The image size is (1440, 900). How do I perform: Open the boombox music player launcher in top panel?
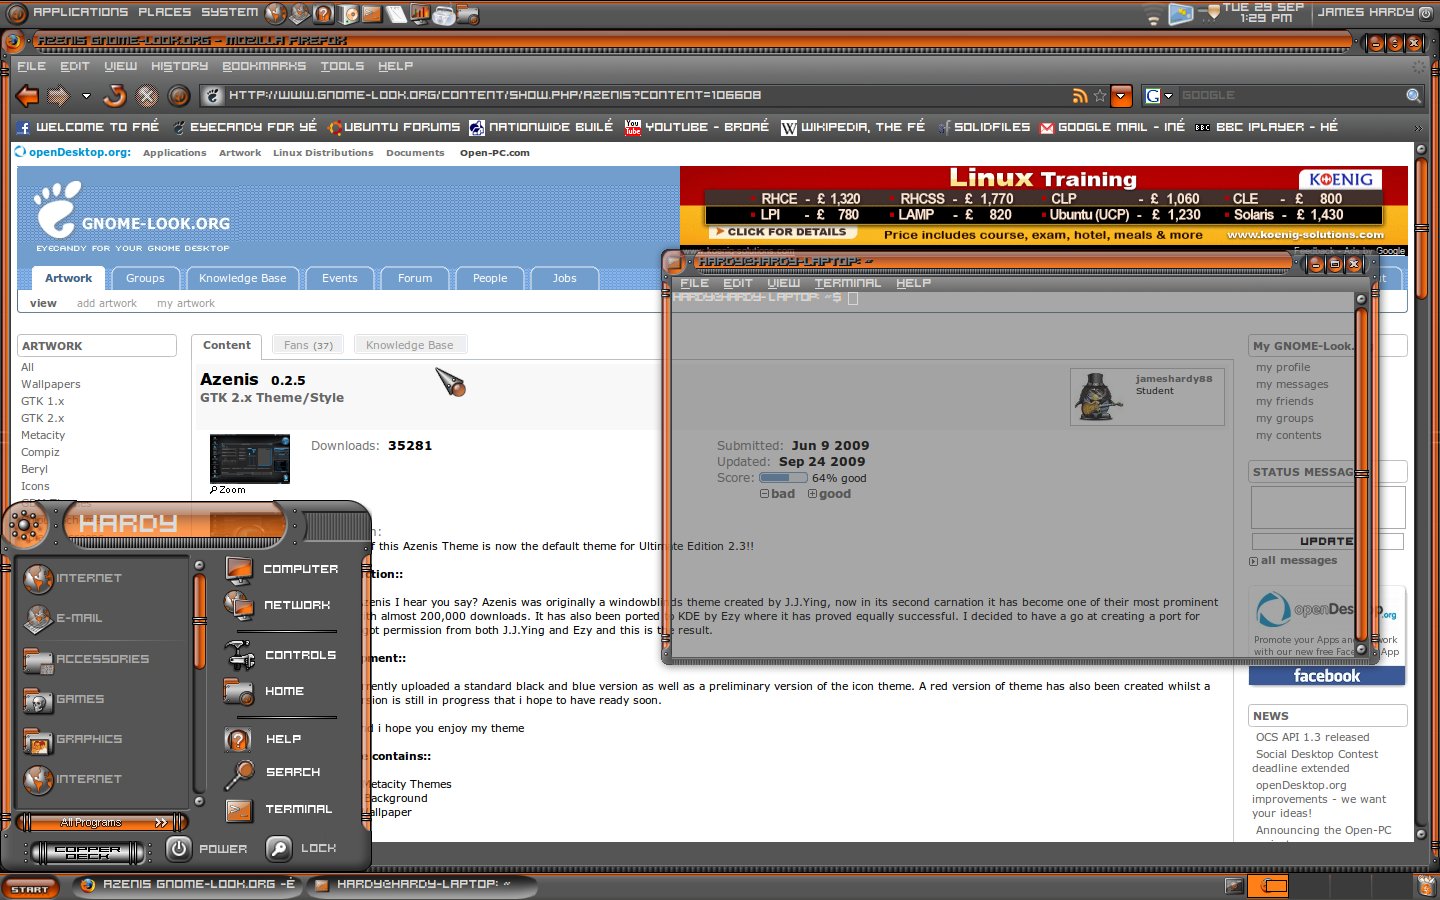[443, 14]
